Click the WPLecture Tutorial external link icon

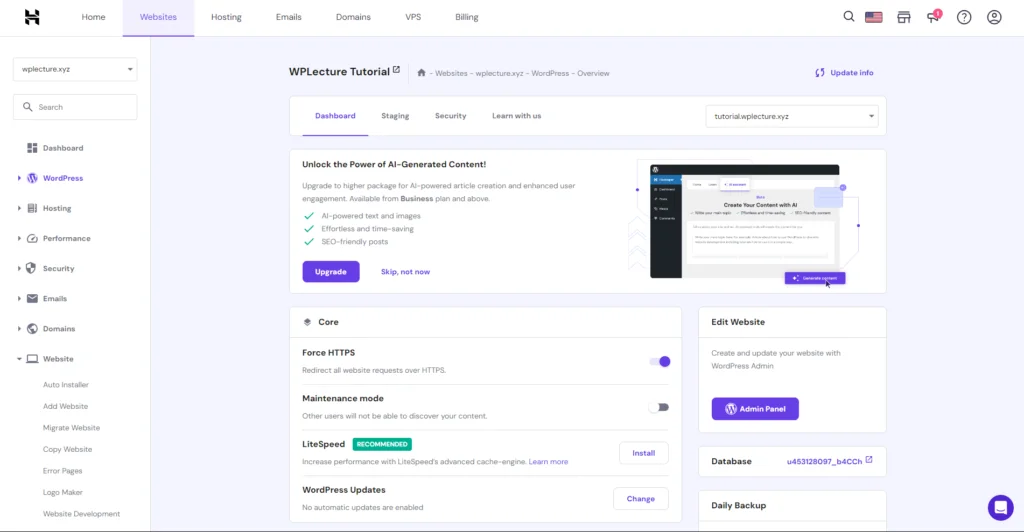point(396,70)
